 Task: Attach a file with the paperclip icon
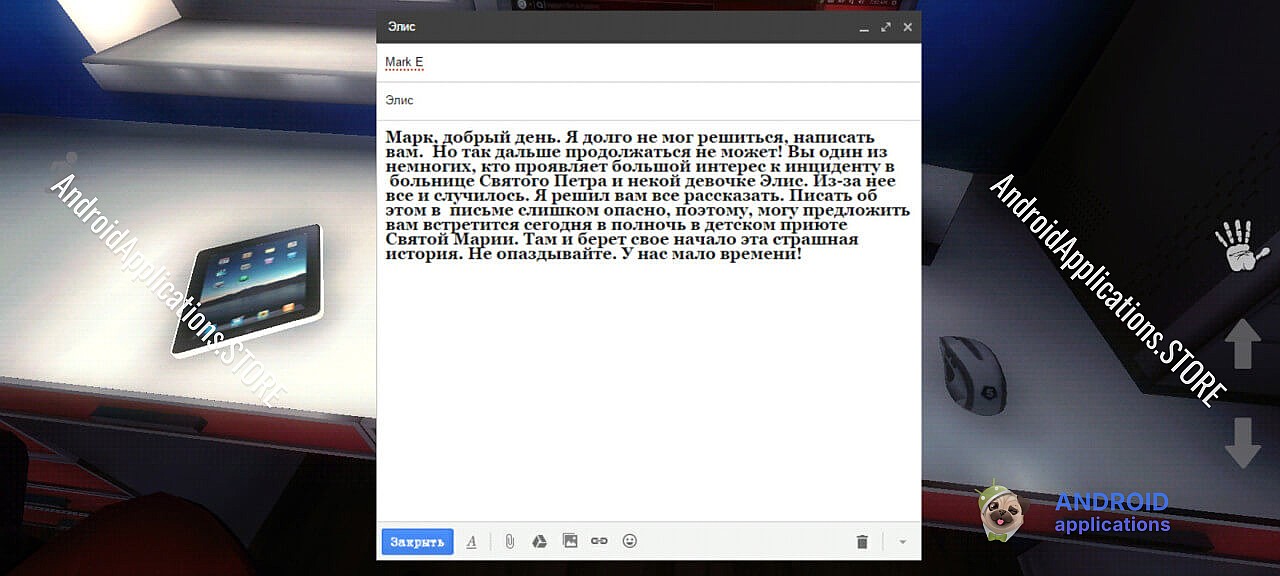pyautogui.click(x=509, y=542)
